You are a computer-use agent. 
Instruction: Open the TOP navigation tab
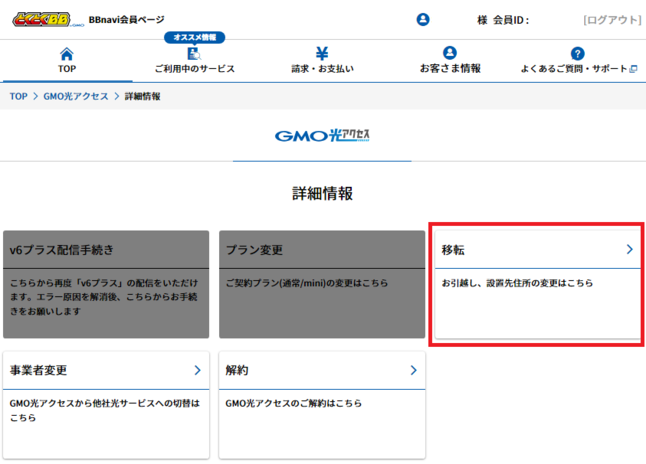(x=67, y=62)
